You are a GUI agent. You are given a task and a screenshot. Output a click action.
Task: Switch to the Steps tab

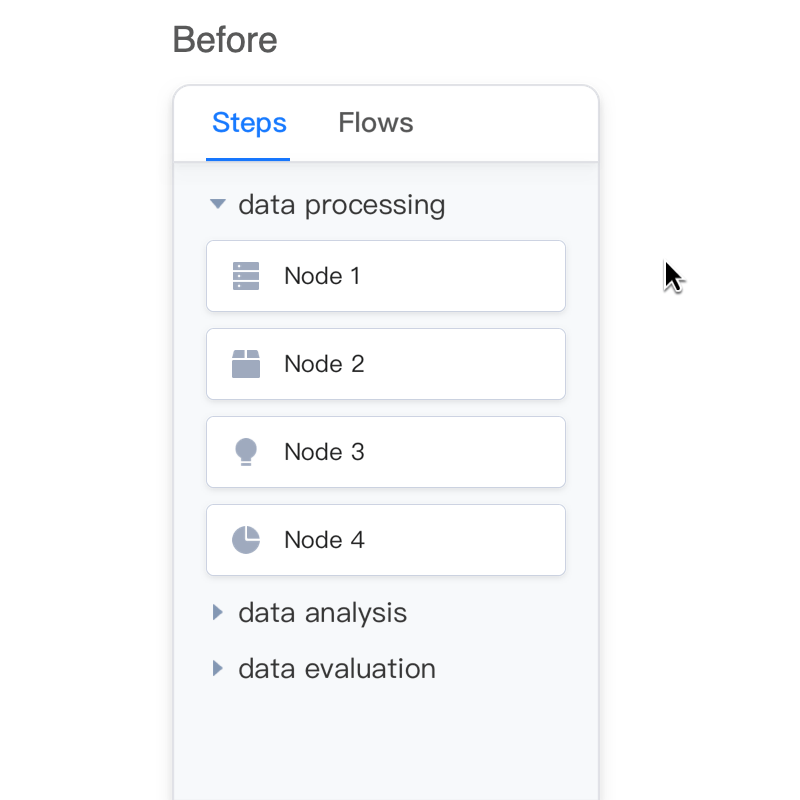pos(249,123)
